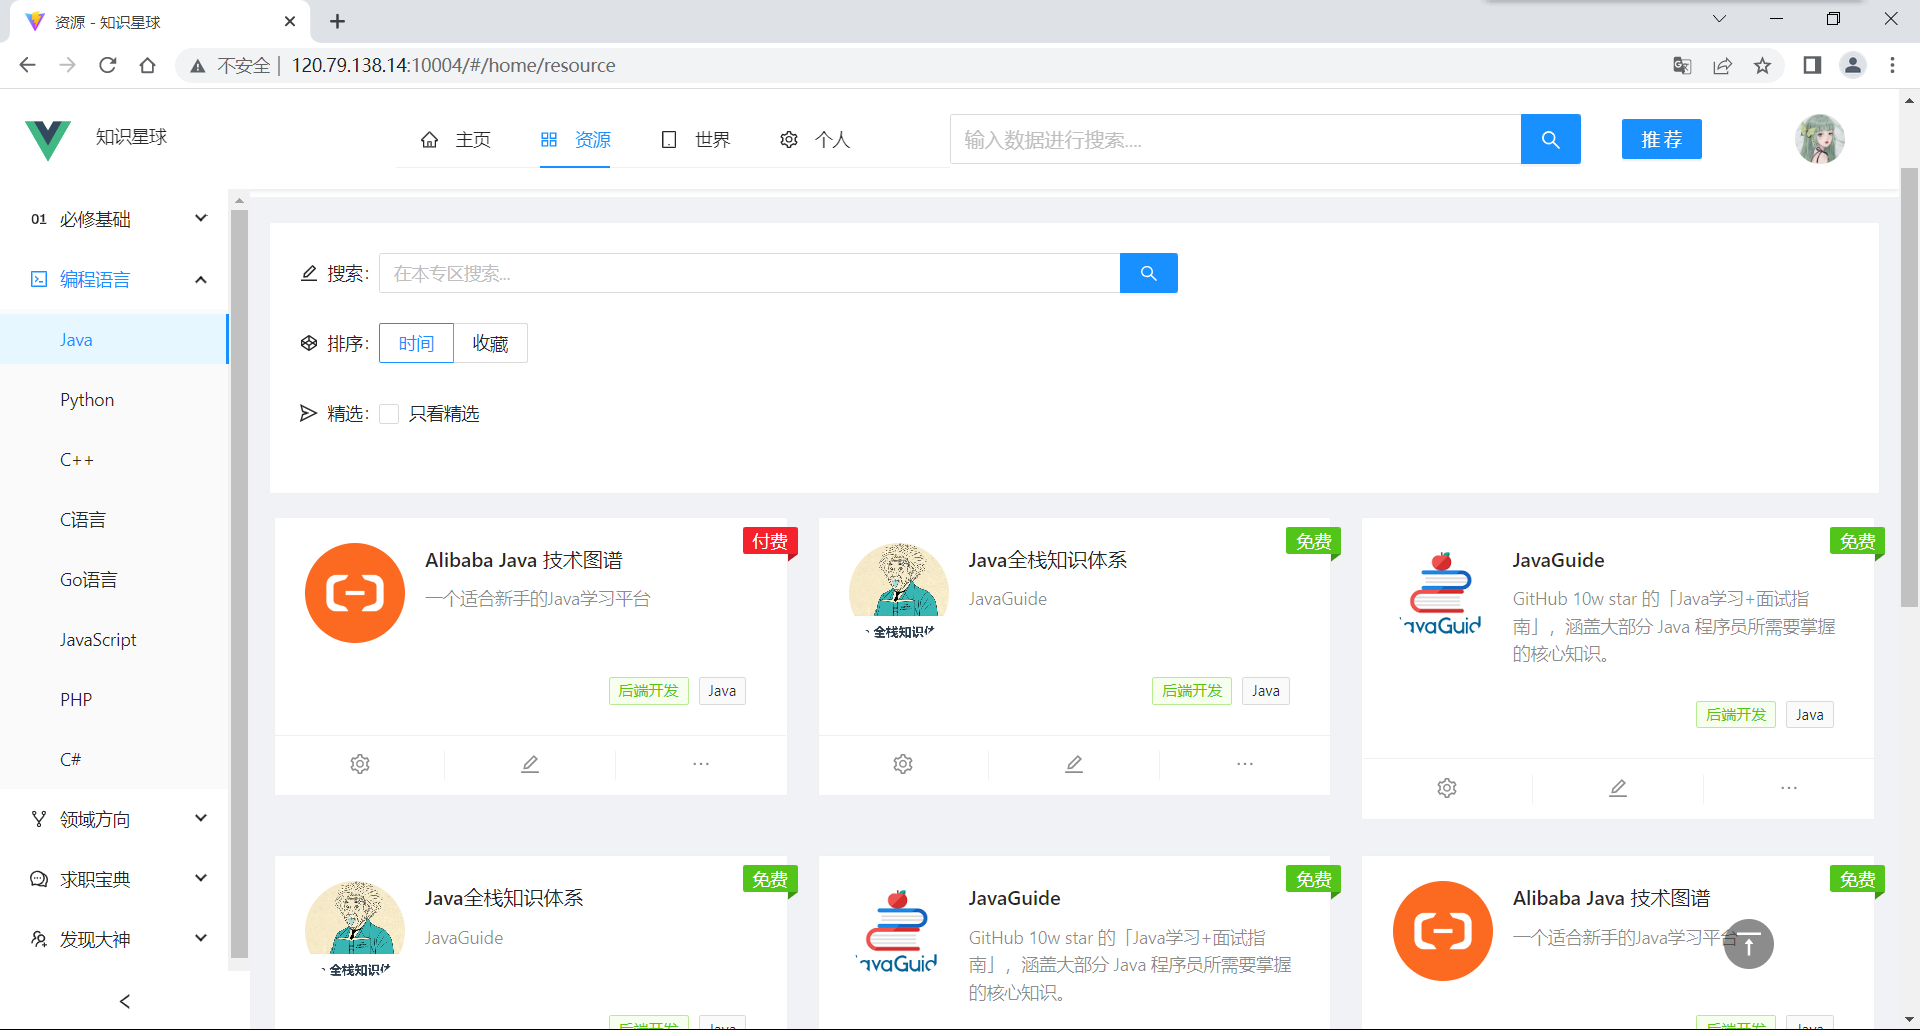Click Java tag on first JavaGuide card
Screen dimensions: 1920x1030
coord(1809,715)
